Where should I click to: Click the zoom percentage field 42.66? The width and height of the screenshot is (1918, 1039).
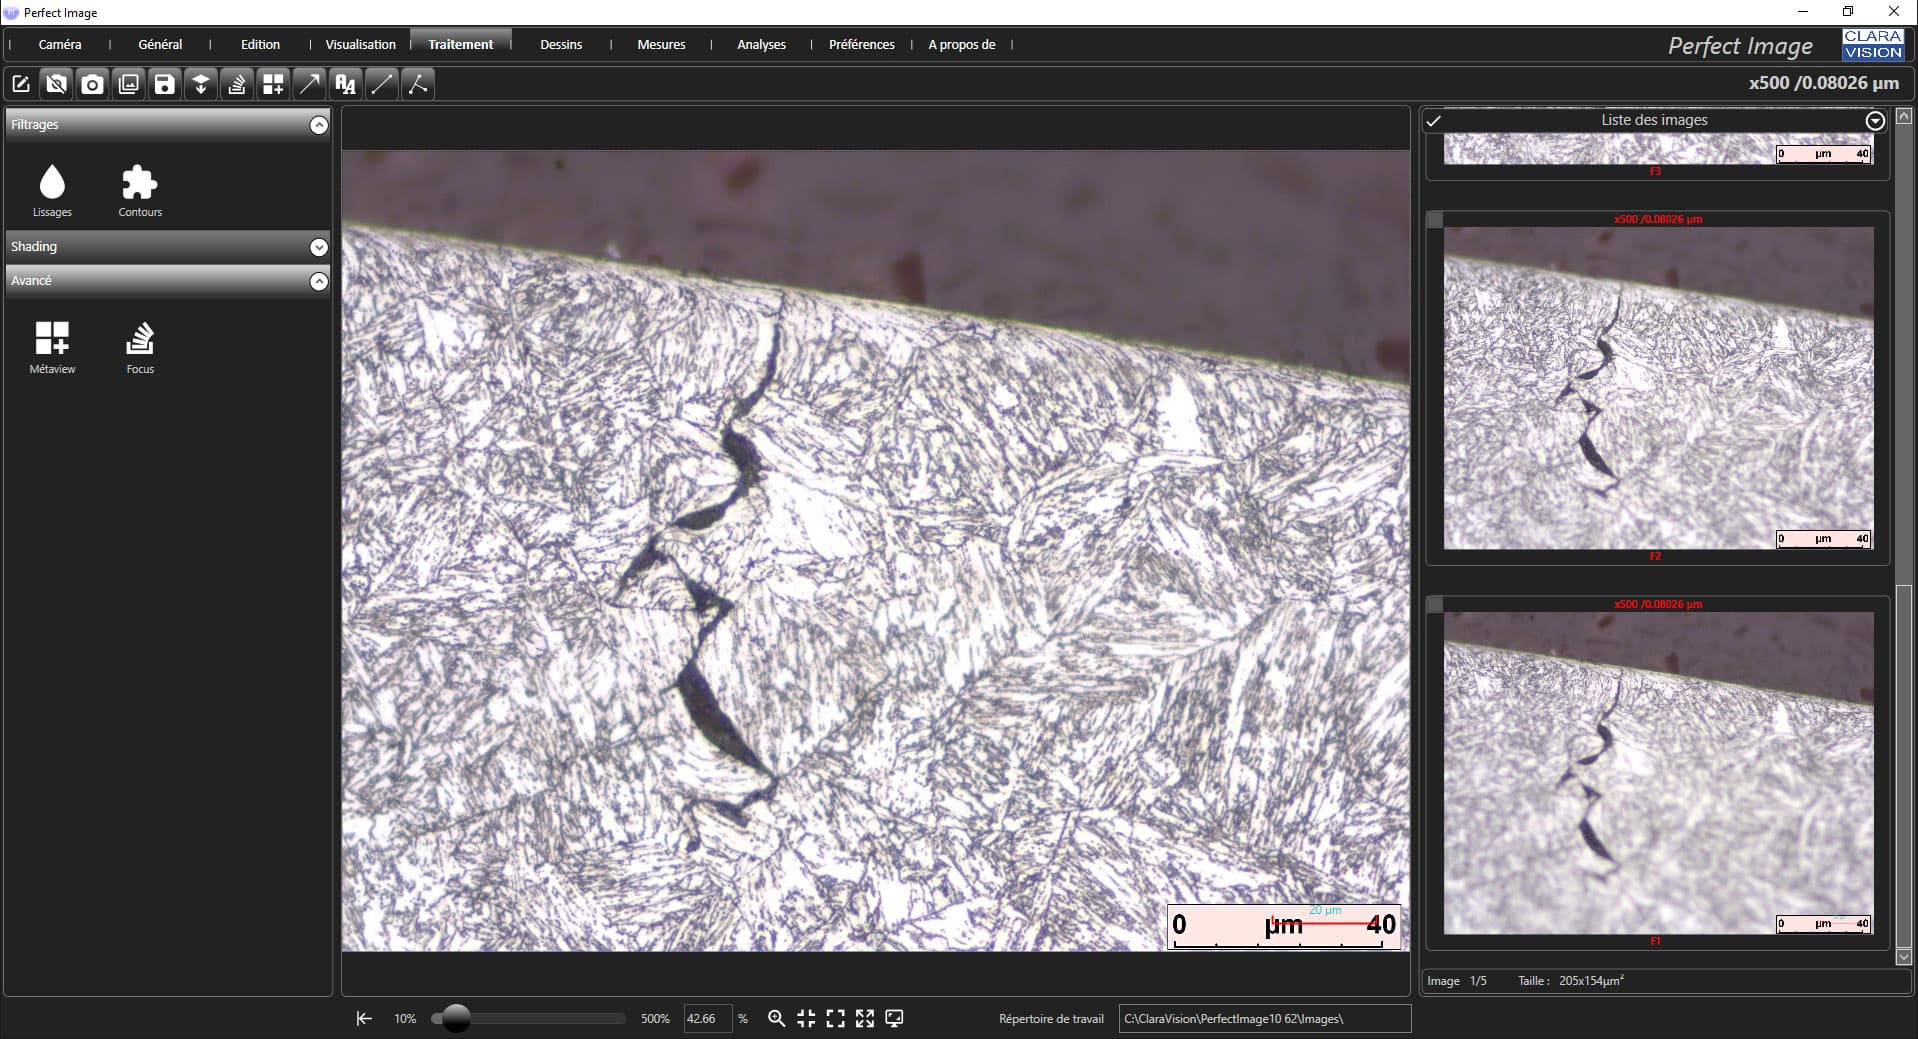(708, 1018)
